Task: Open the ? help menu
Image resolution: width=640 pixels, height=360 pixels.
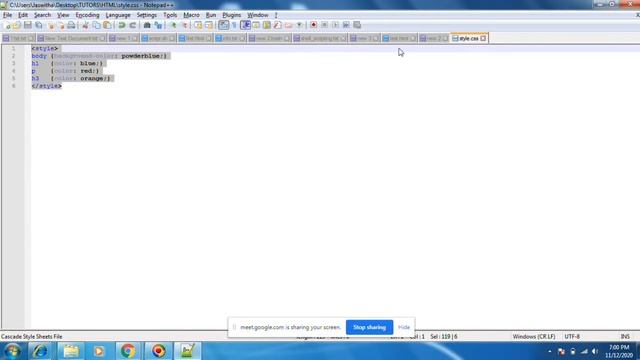Action: [x=276, y=15]
